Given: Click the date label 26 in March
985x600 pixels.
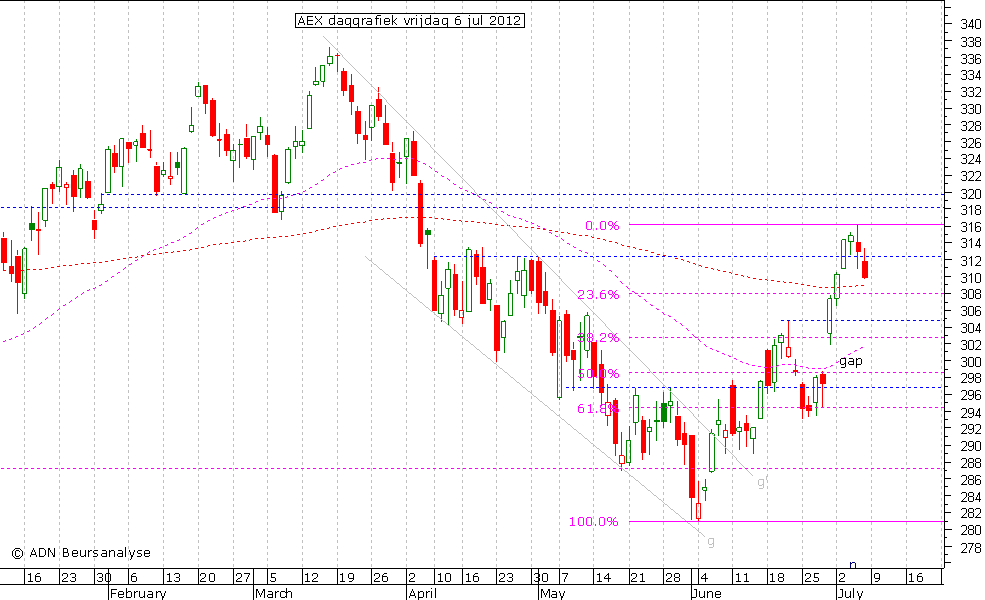Looking at the screenshot, I should coord(381,577).
